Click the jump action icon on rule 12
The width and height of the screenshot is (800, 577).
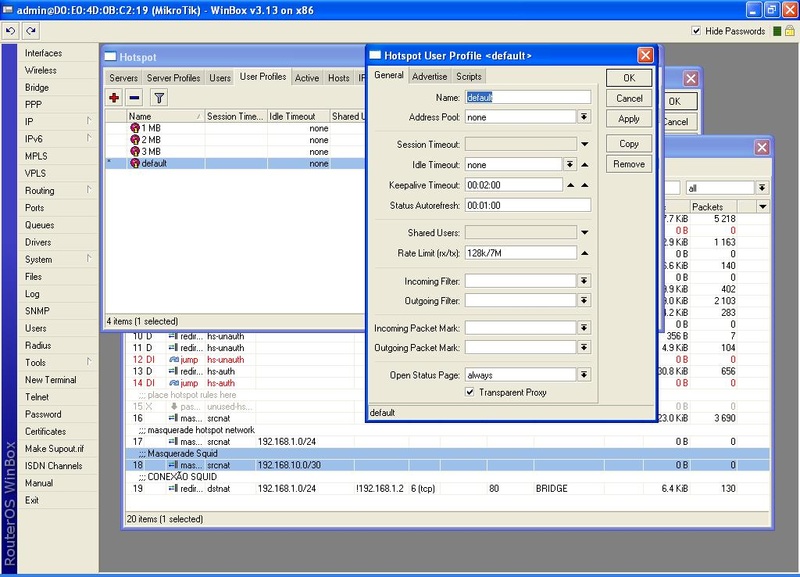[173, 360]
